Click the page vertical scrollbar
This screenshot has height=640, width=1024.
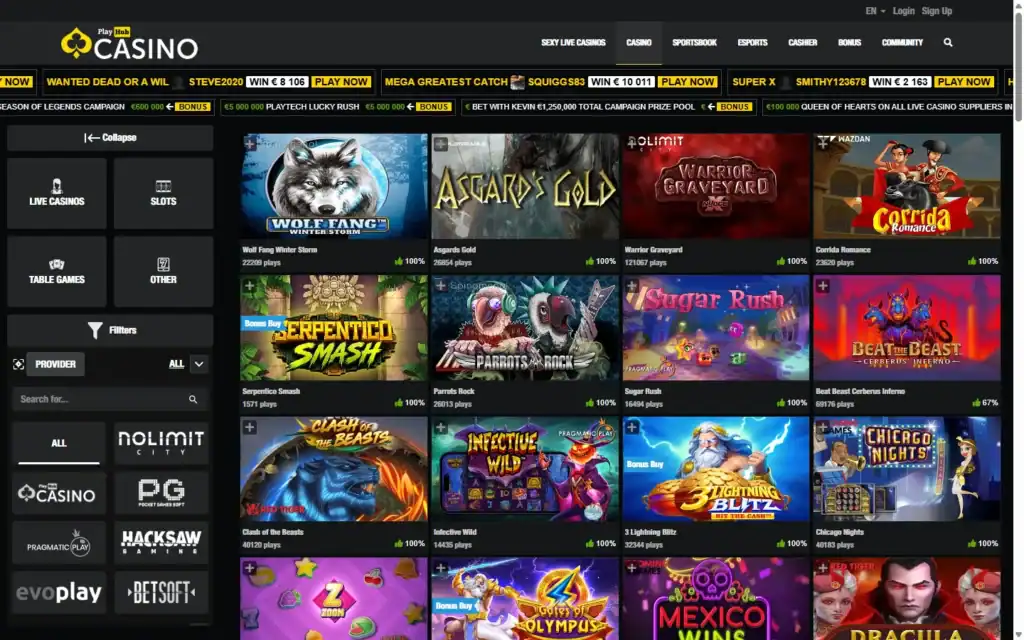(x=1018, y=65)
